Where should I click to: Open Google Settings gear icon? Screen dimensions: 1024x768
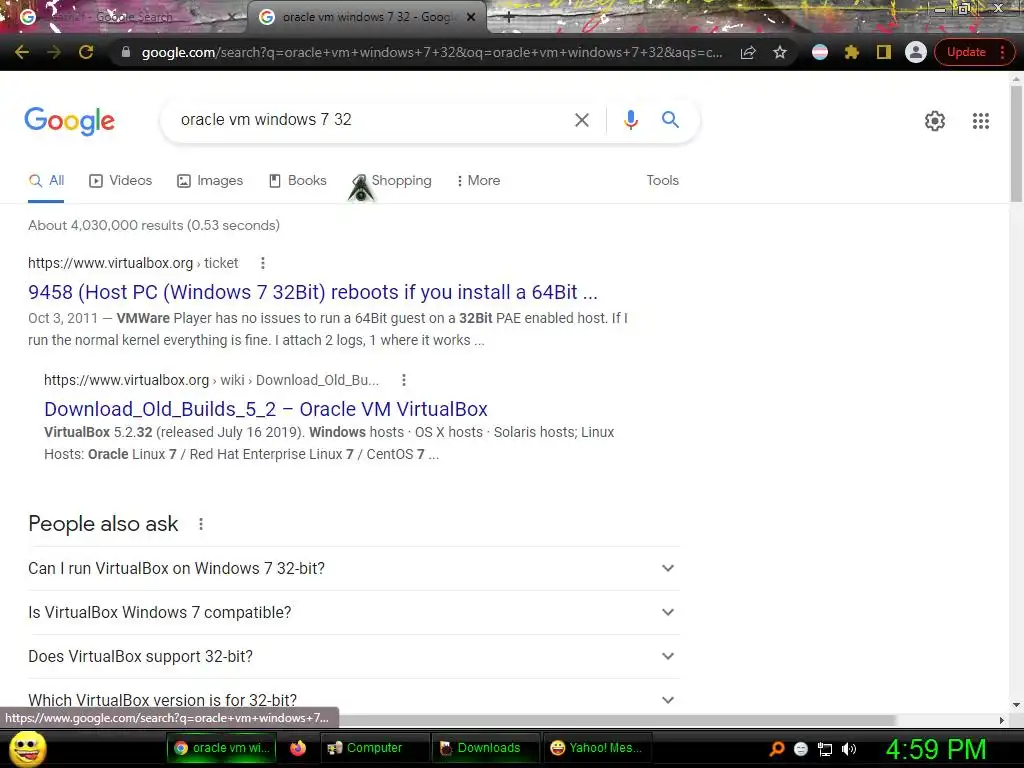(x=935, y=121)
